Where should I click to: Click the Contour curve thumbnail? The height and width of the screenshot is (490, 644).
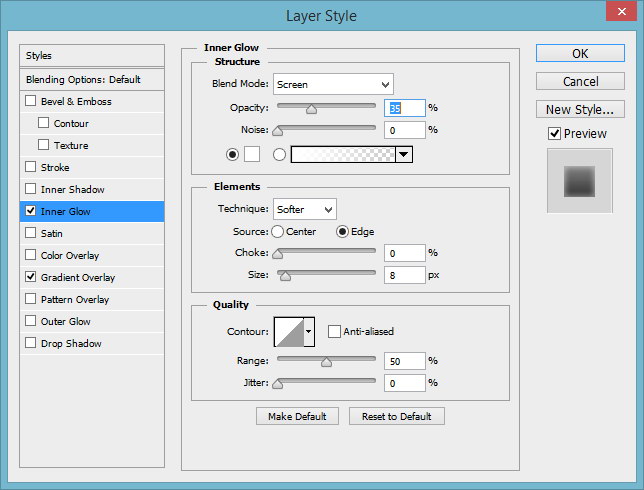click(289, 331)
